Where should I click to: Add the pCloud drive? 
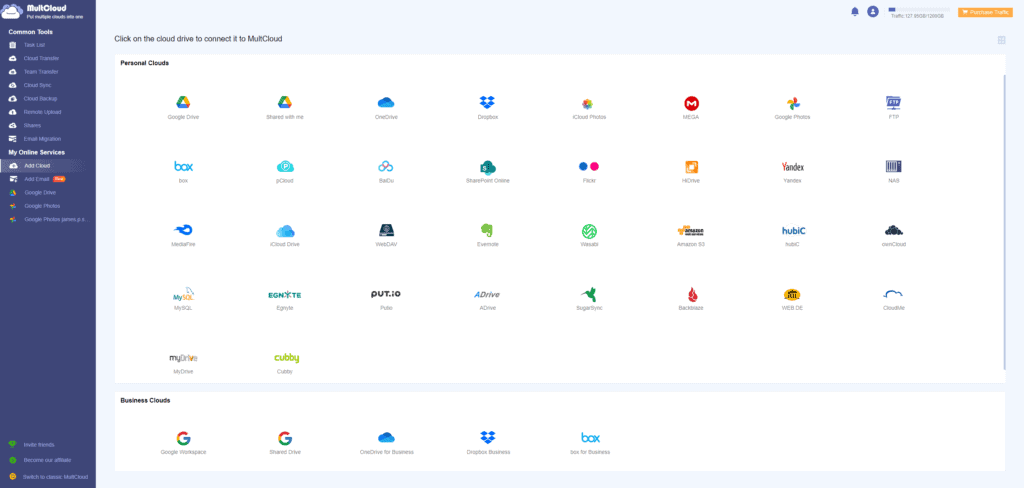point(285,167)
